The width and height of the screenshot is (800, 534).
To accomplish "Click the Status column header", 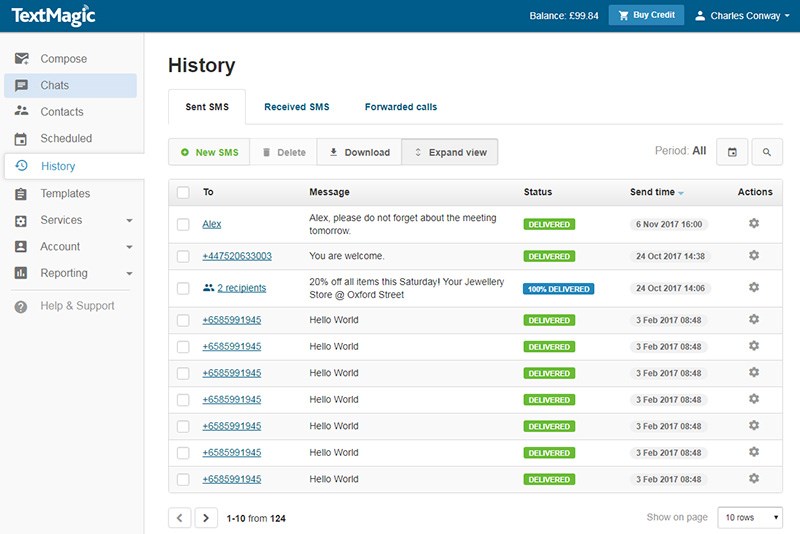I will tap(538, 192).
